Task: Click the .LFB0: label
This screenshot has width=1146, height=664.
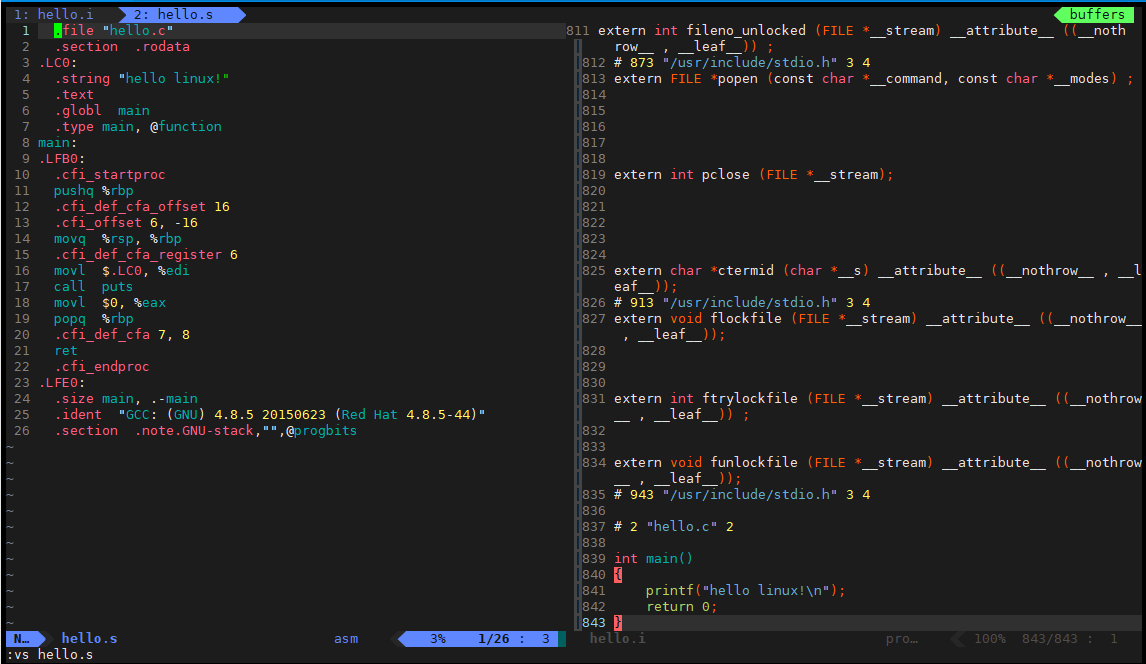Action: pos(61,159)
